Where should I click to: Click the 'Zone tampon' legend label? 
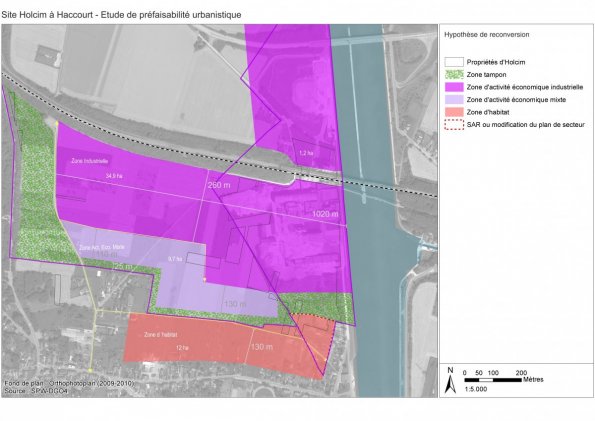pyautogui.click(x=486, y=74)
